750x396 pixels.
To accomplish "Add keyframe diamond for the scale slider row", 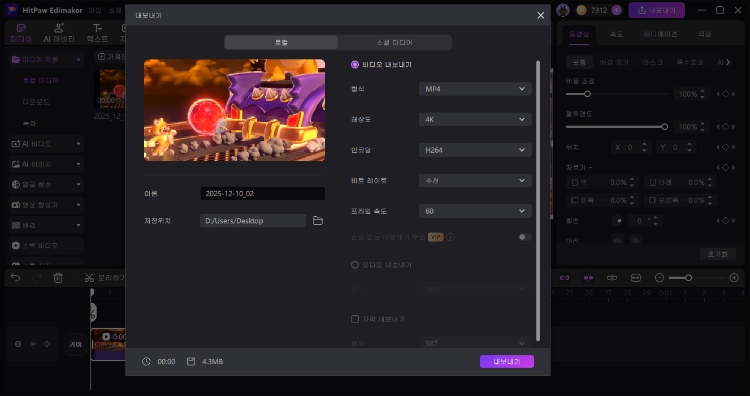I will click(725, 94).
